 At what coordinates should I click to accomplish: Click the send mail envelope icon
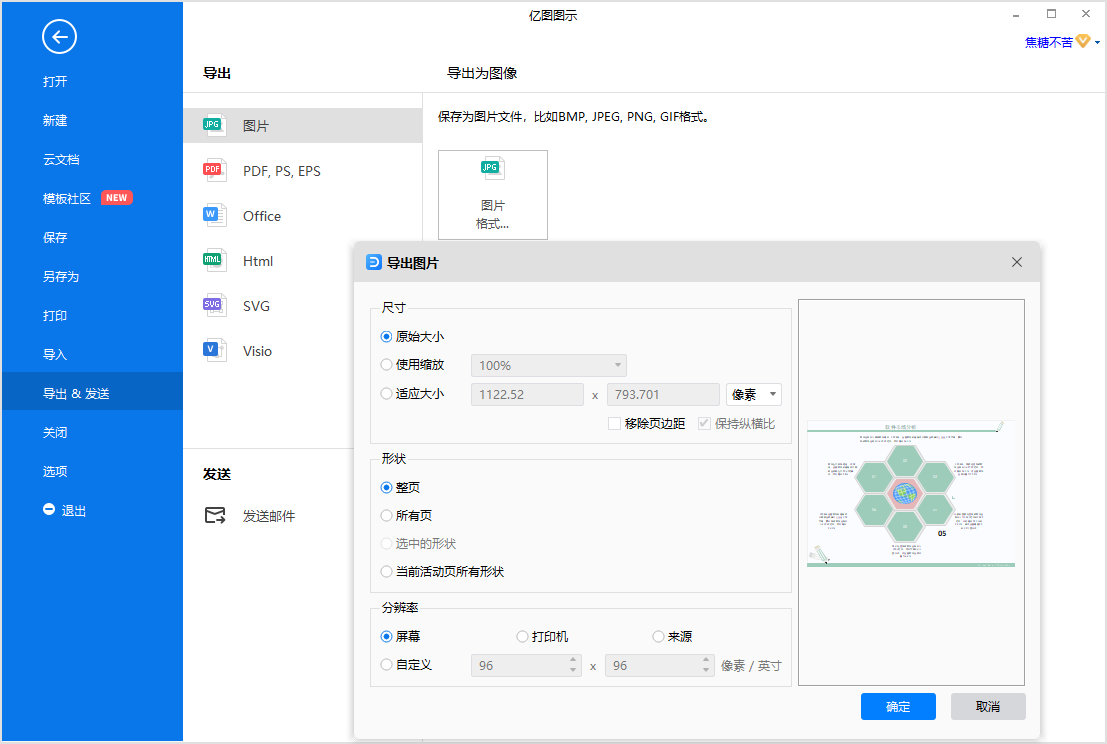point(215,516)
